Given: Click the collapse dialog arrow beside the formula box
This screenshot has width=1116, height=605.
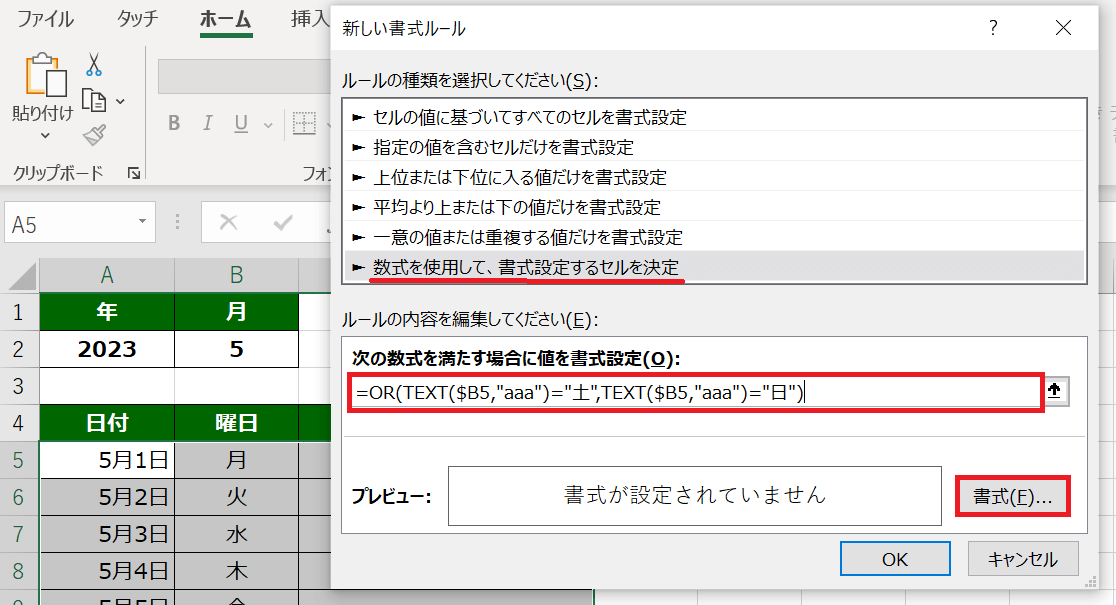Looking at the screenshot, I should pyautogui.click(x=1055, y=392).
